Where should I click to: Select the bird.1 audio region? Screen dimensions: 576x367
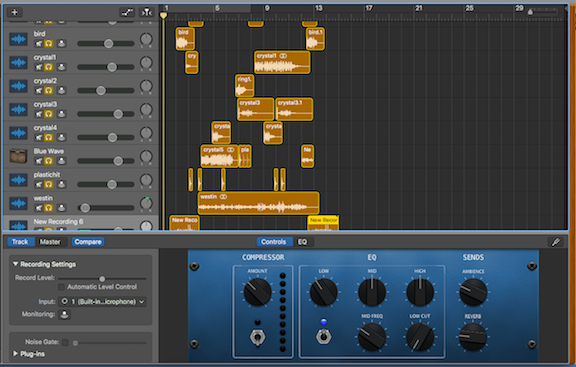coord(315,39)
